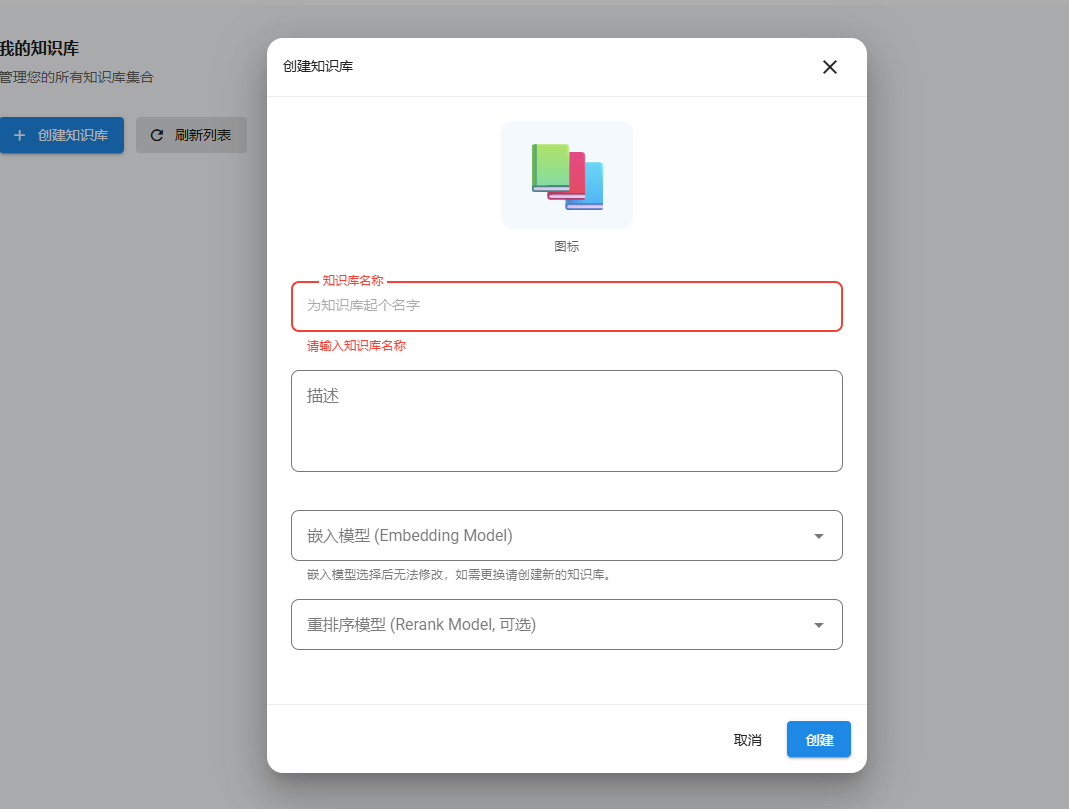
Task: Click the 图标 label under the books
Action: pyautogui.click(x=567, y=246)
